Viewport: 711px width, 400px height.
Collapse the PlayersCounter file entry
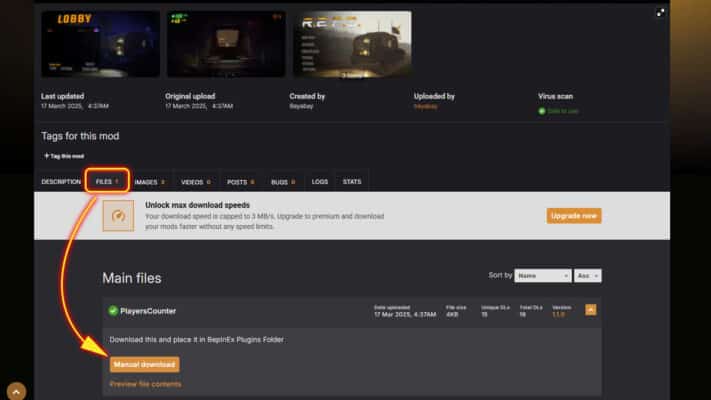[591, 310]
